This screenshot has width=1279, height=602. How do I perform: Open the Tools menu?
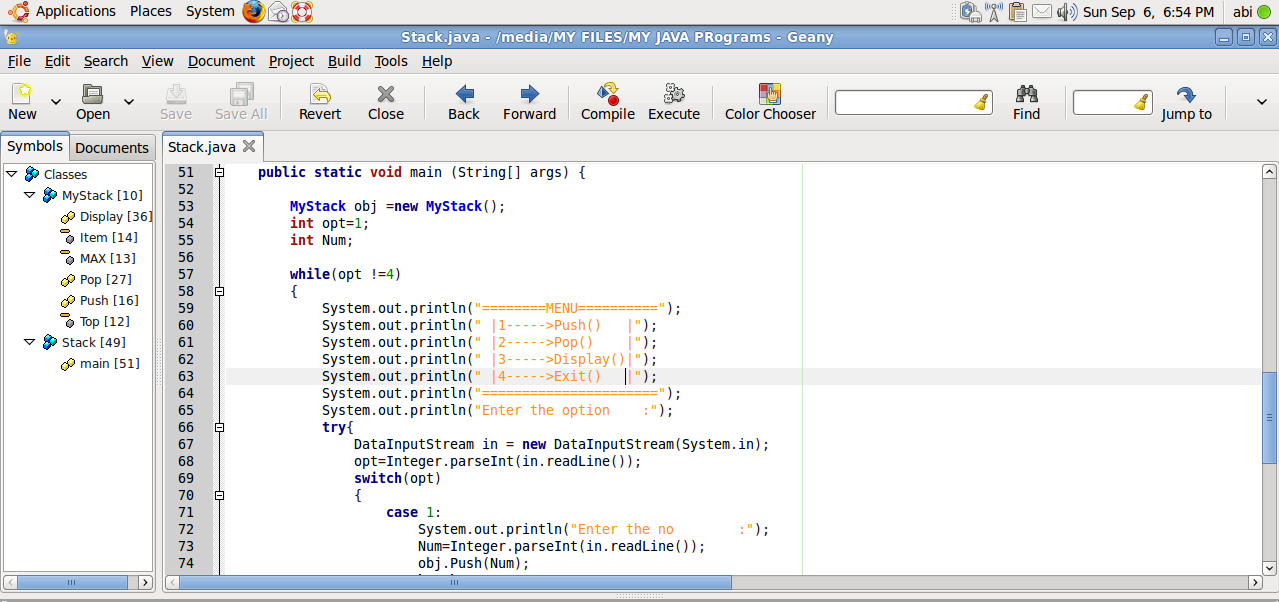tap(391, 61)
